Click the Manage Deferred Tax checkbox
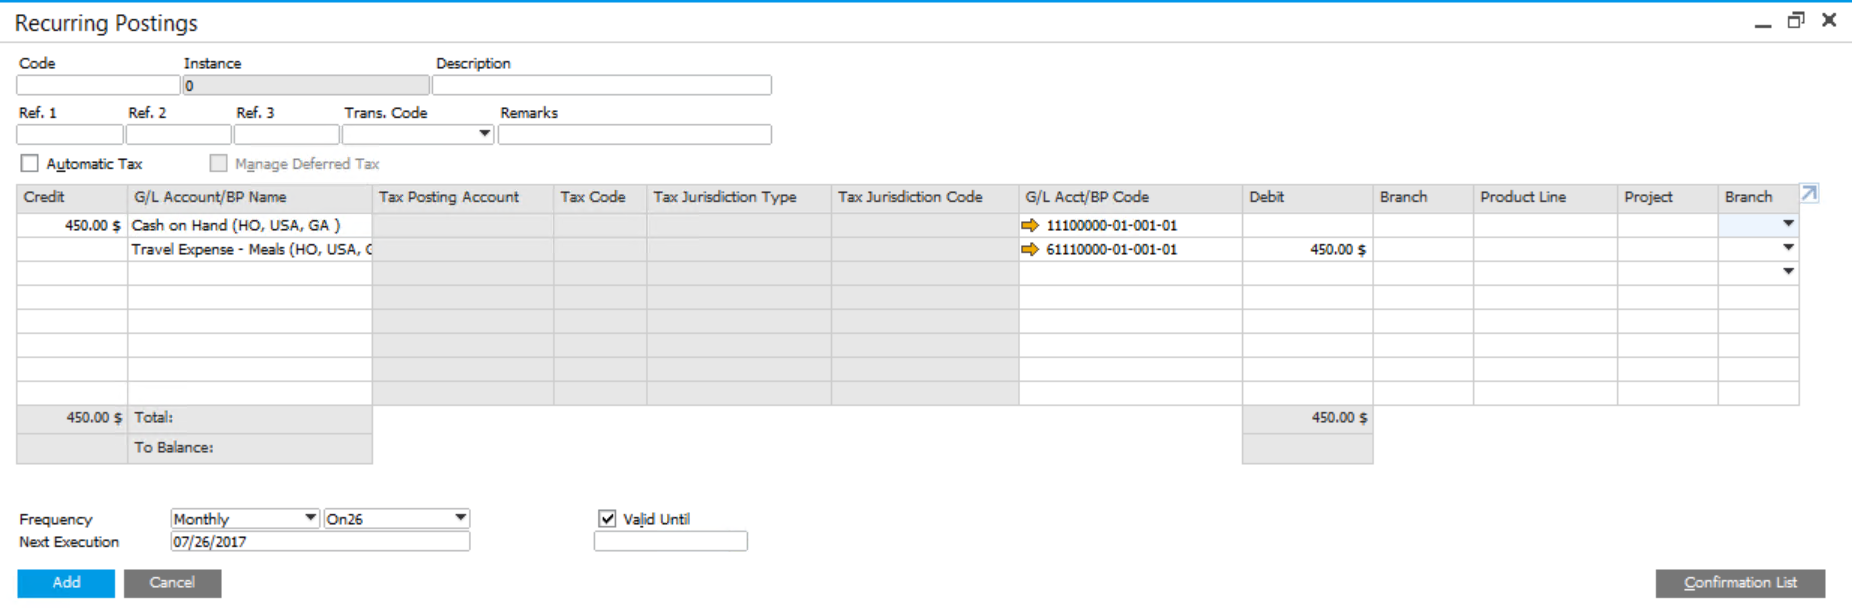 pyautogui.click(x=219, y=164)
